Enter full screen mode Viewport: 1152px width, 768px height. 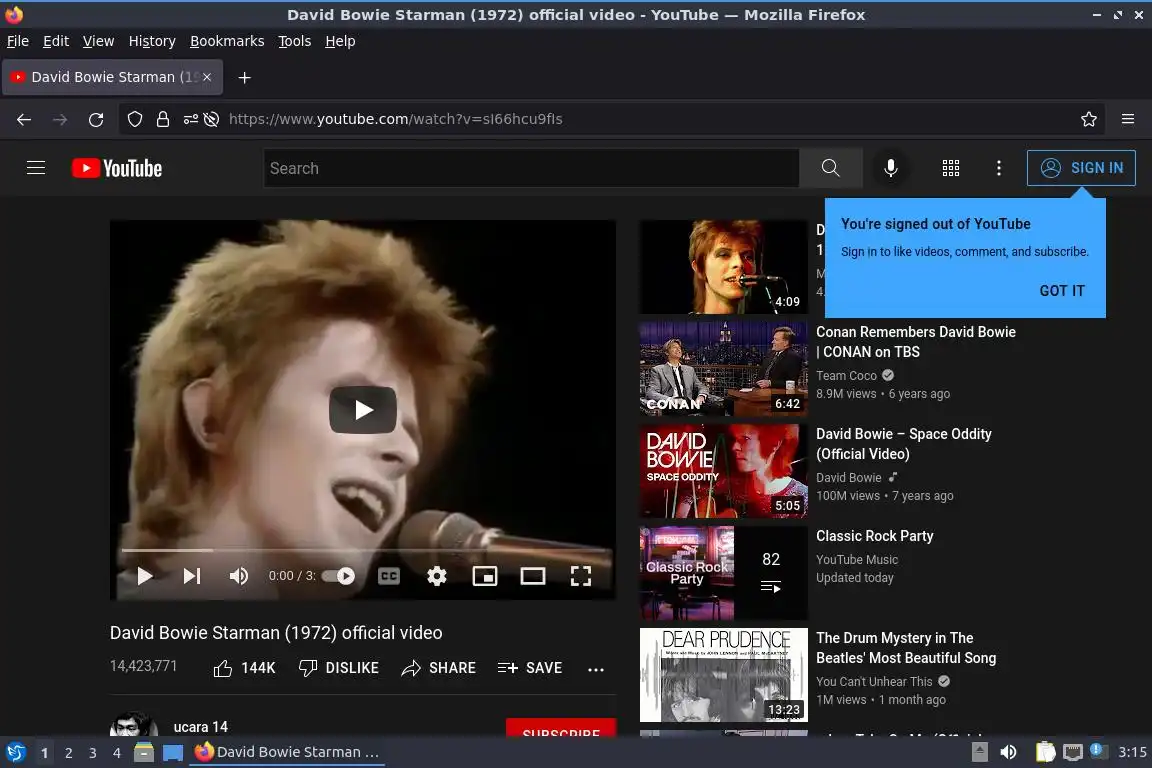(x=581, y=576)
